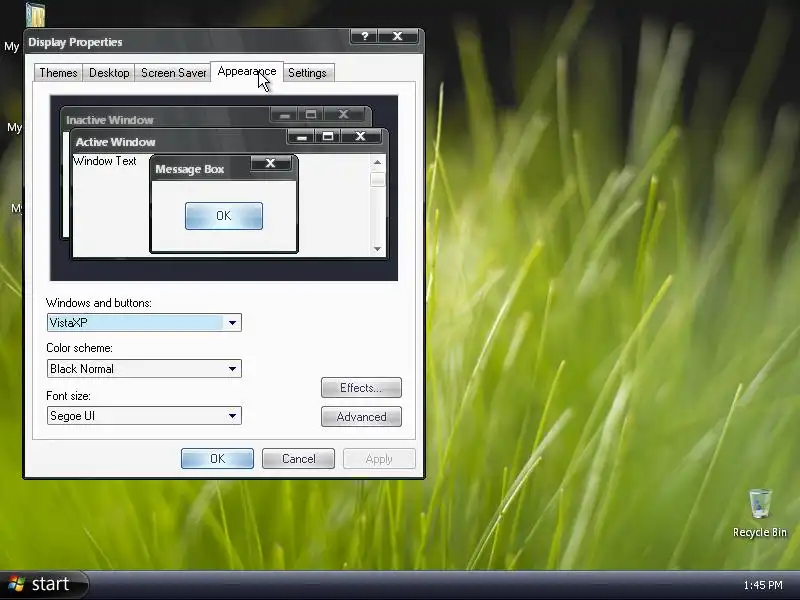Image resolution: width=800 pixels, height=600 pixels.
Task: Click the preview scrollbar up arrow
Action: coord(378,162)
